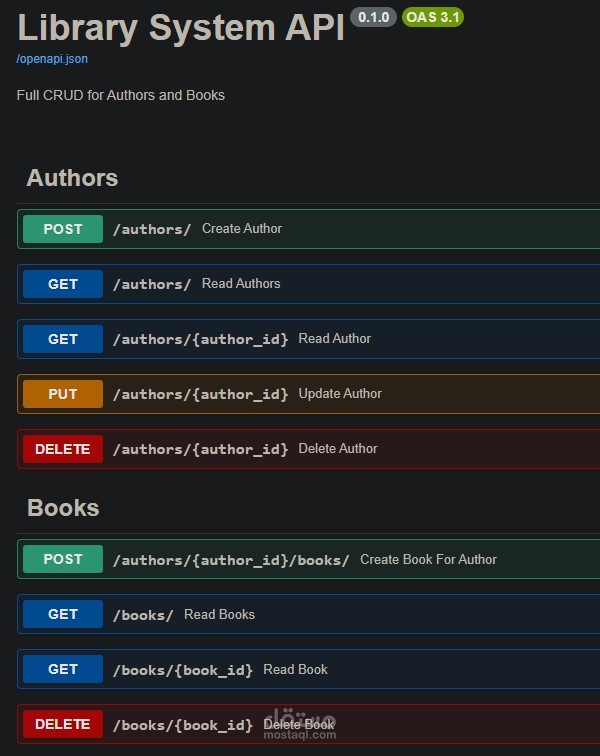This screenshot has width=600, height=756.
Task: Click POST badge for Create Book For Author
Action: coord(63,559)
